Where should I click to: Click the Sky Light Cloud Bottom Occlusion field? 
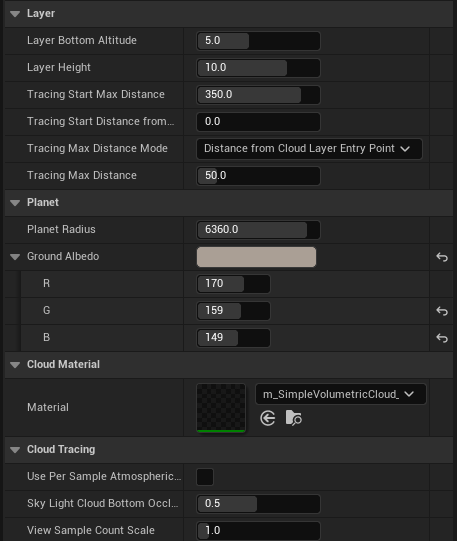[x=258, y=504]
